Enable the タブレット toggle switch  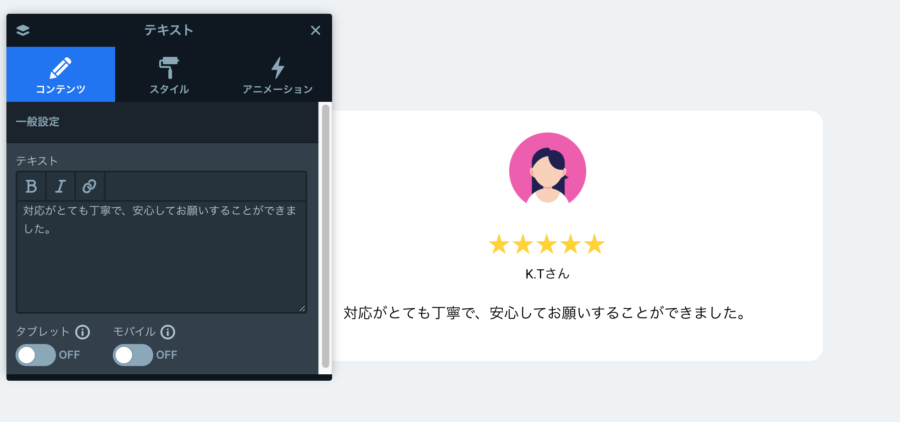pos(36,355)
